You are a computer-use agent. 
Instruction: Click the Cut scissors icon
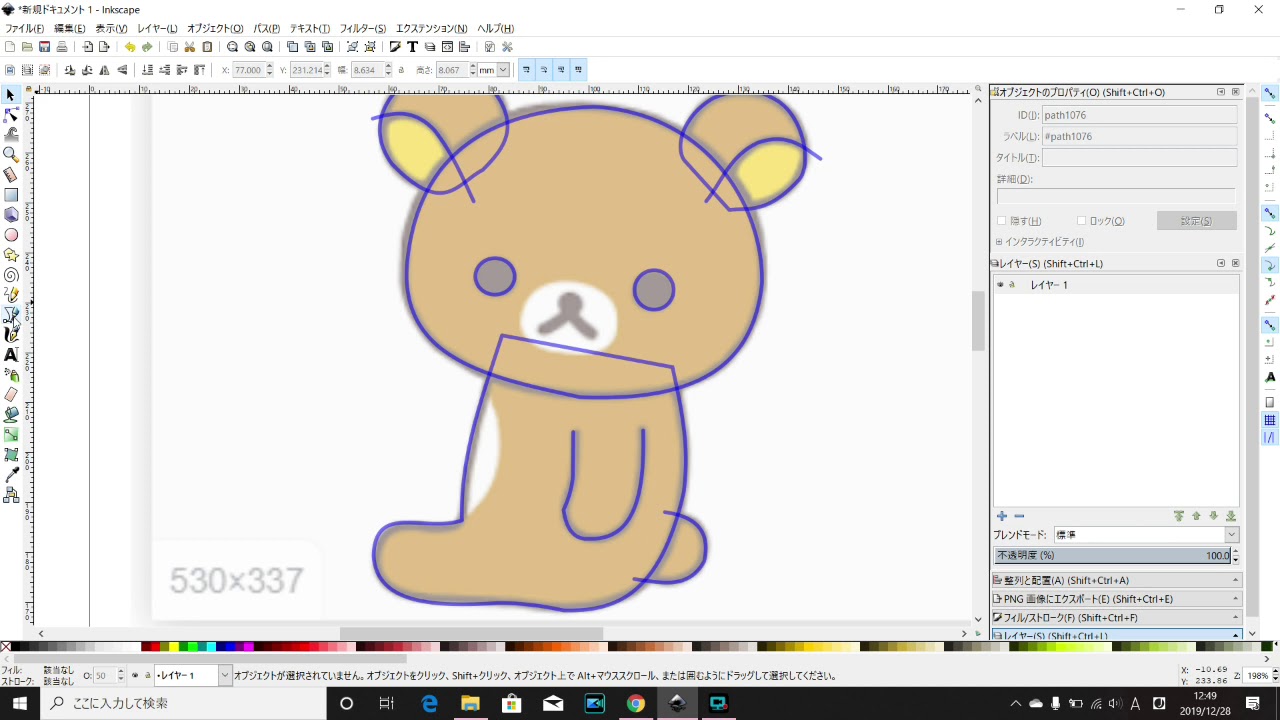tap(190, 47)
